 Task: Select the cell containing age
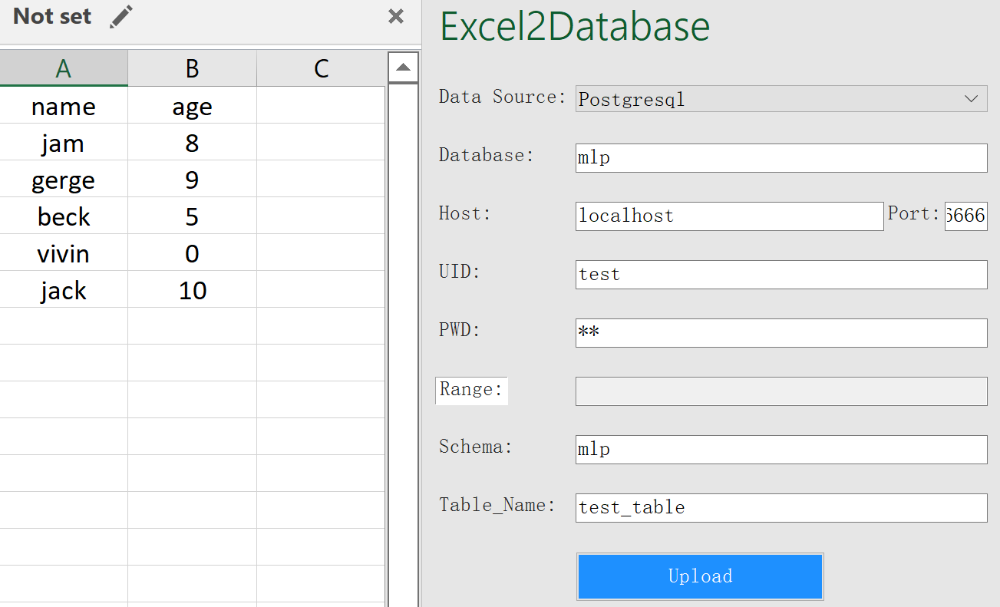pos(192,106)
